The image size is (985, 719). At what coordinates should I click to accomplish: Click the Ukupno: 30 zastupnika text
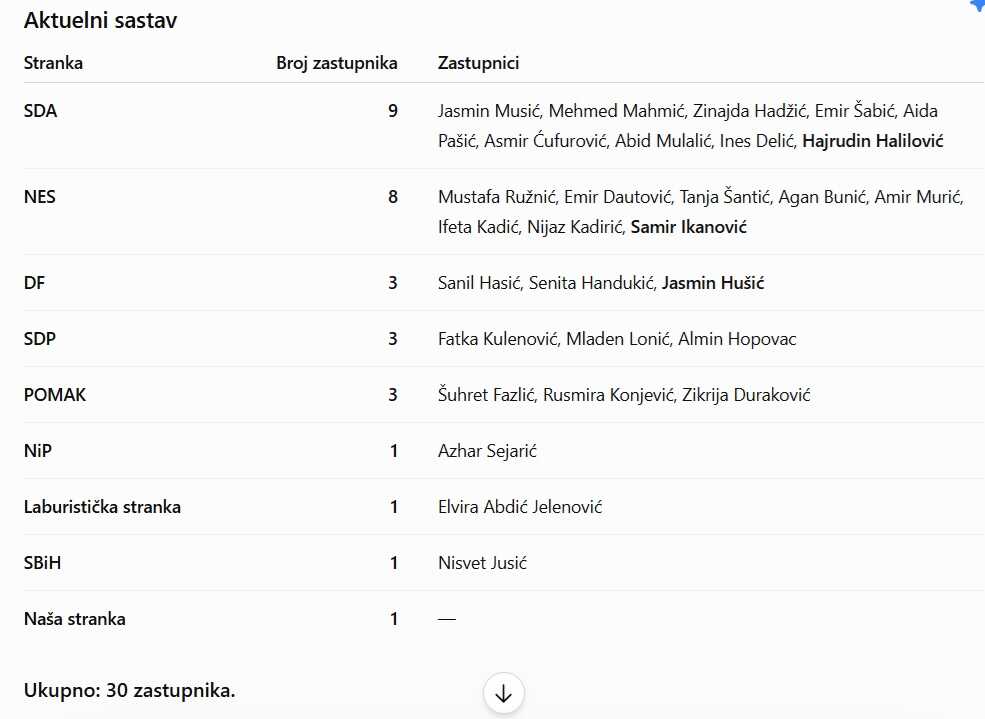(129, 691)
